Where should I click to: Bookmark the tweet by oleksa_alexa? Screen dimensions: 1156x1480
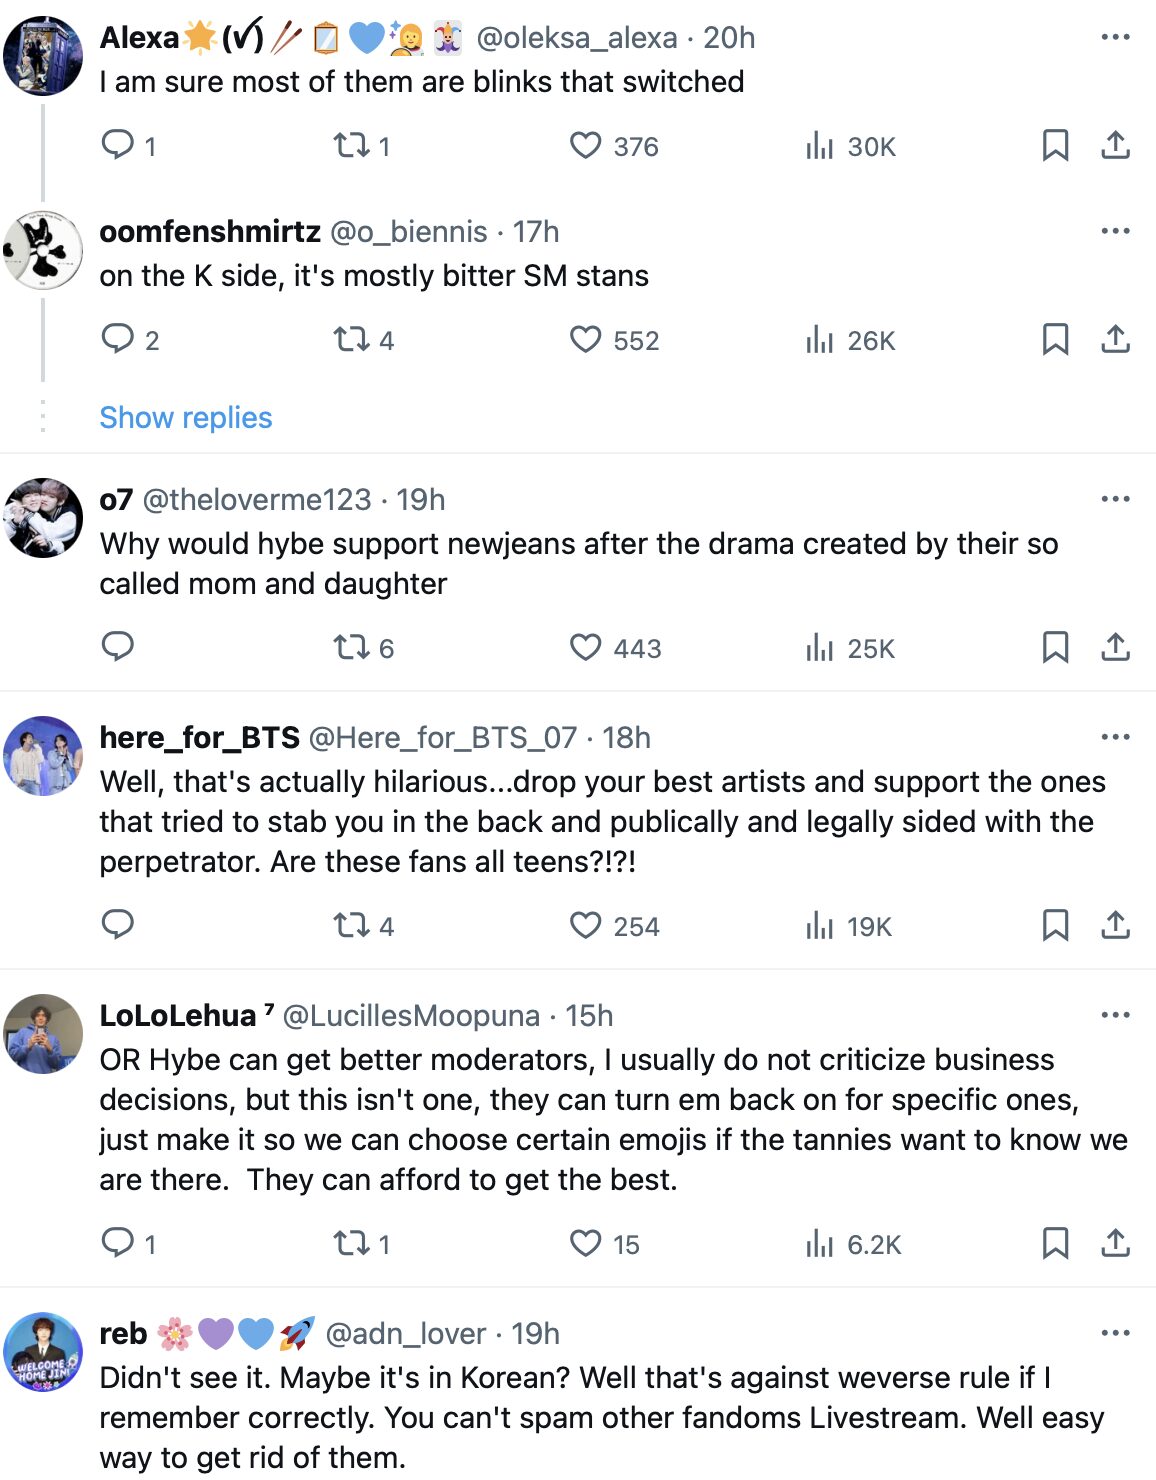pyautogui.click(x=1055, y=146)
